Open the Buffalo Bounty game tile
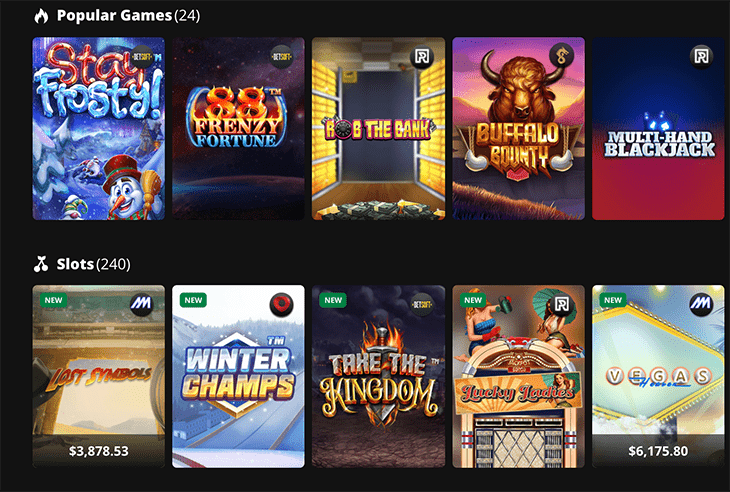The image size is (730, 492). tap(518, 128)
